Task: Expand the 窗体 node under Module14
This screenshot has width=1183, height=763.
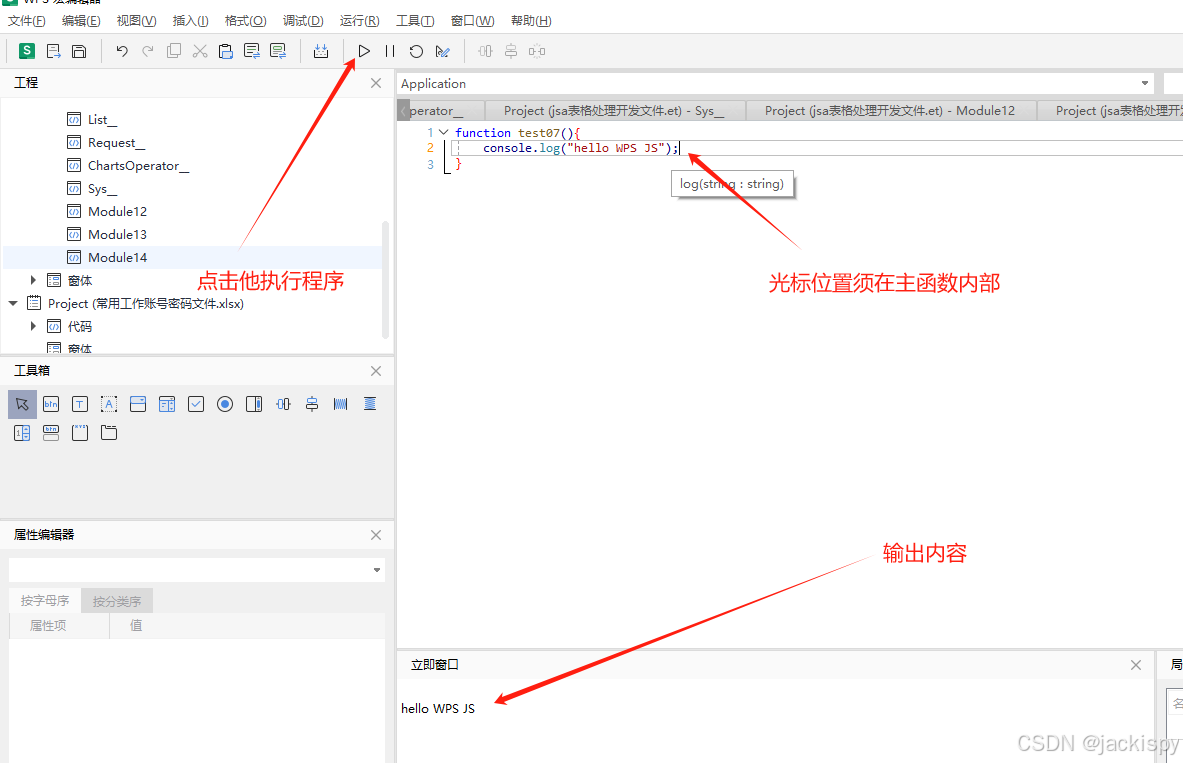Action: pyautogui.click(x=33, y=280)
